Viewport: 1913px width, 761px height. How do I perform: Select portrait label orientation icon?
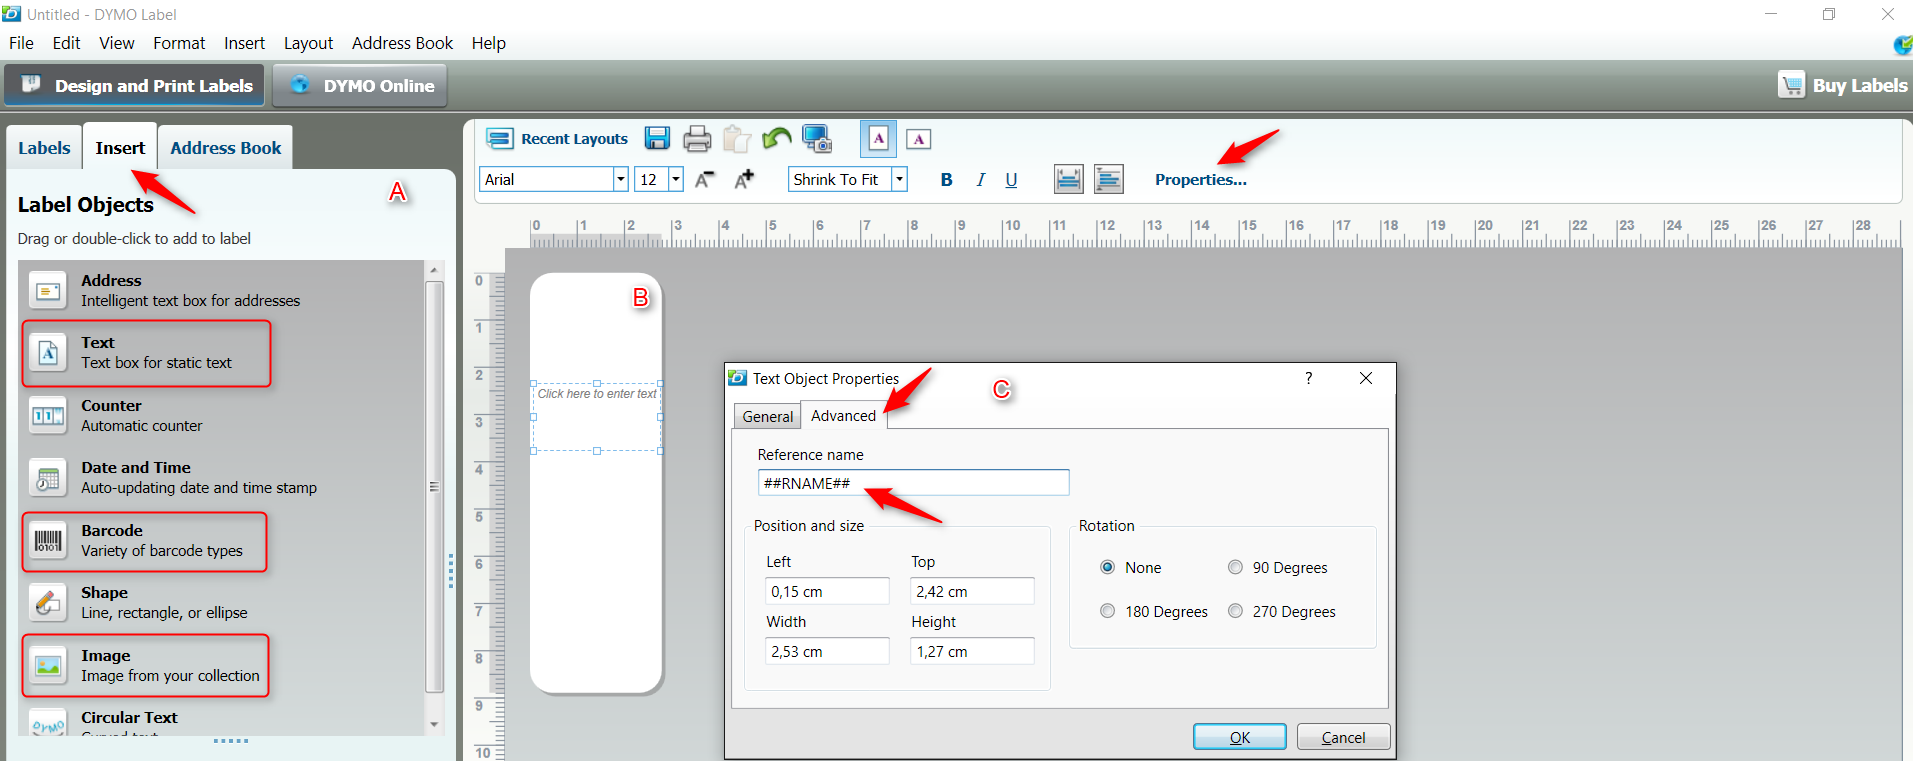point(878,139)
